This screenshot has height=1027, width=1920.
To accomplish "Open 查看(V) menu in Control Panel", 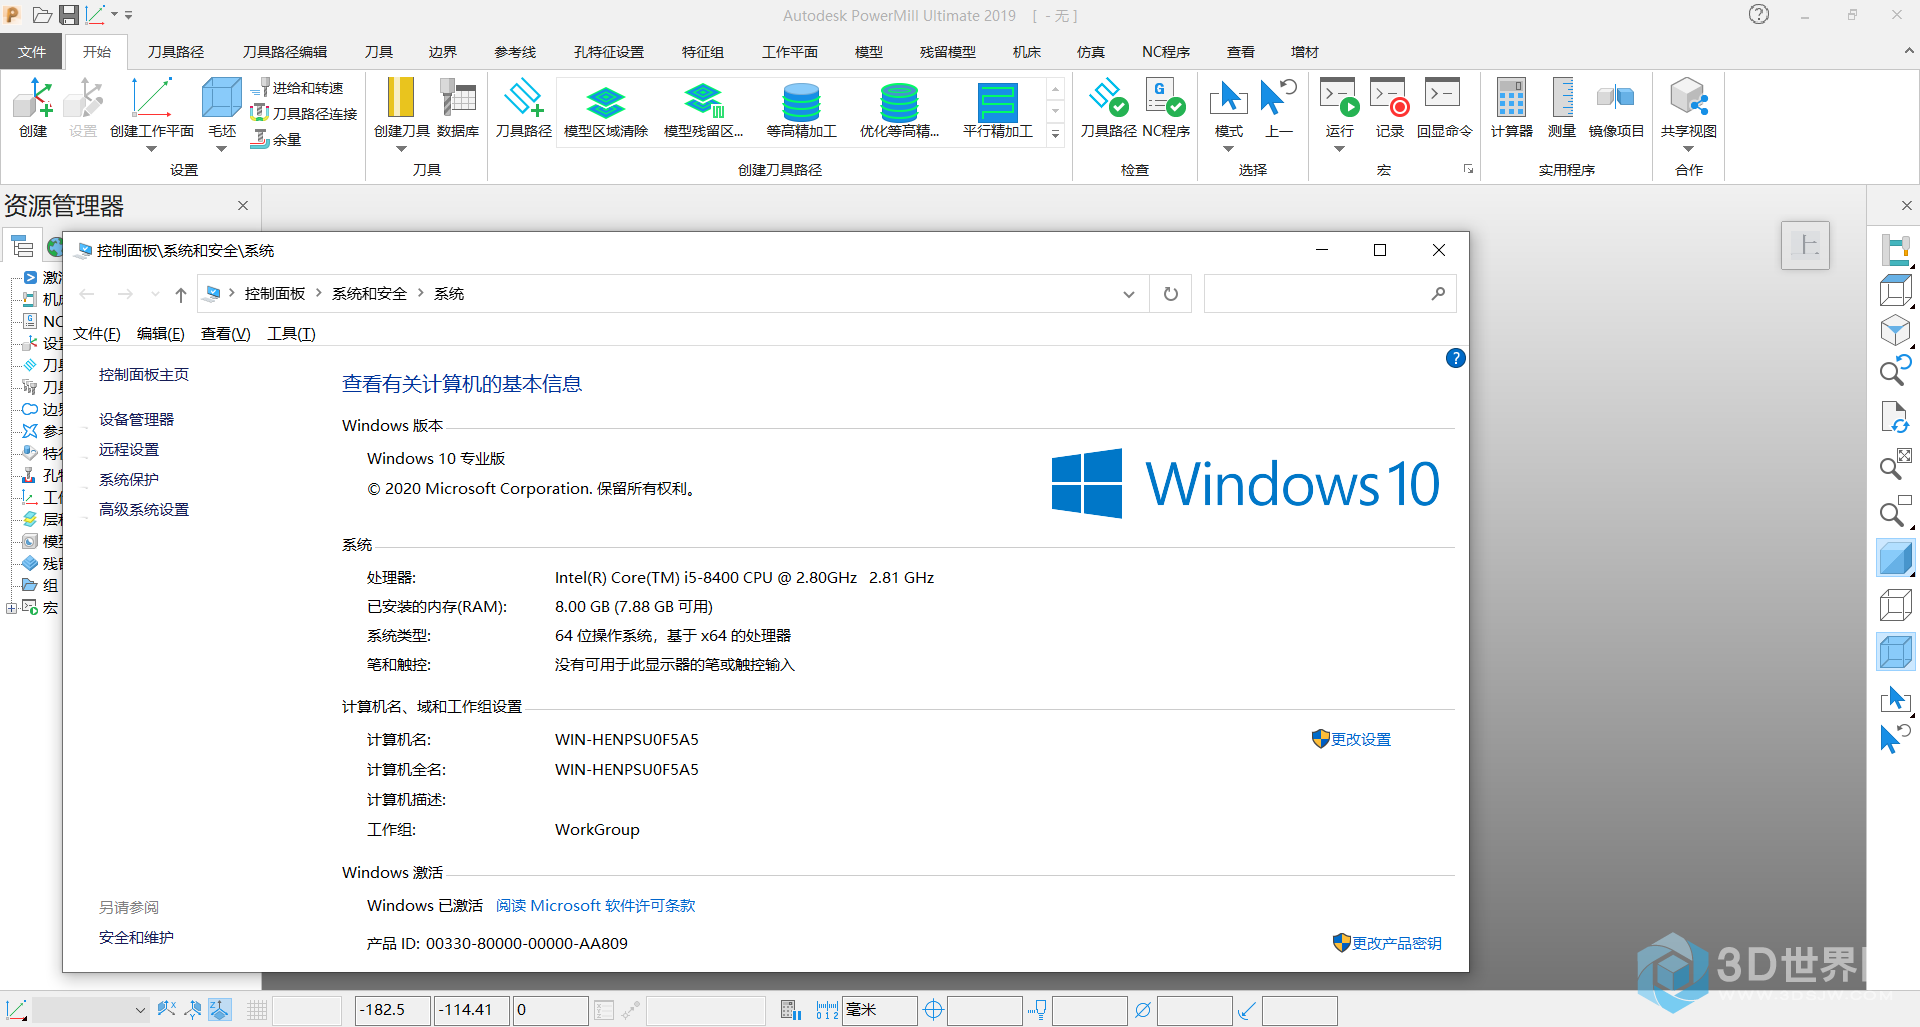I will pos(226,334).
